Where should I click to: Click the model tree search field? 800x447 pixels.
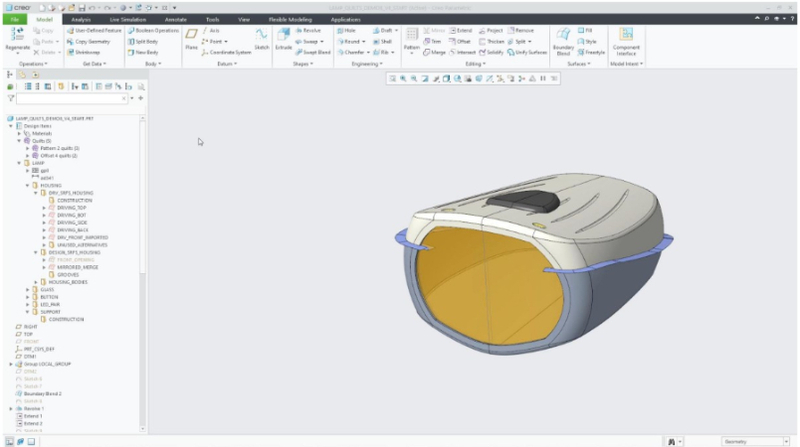pyautogui.click(x=70, y=99)
